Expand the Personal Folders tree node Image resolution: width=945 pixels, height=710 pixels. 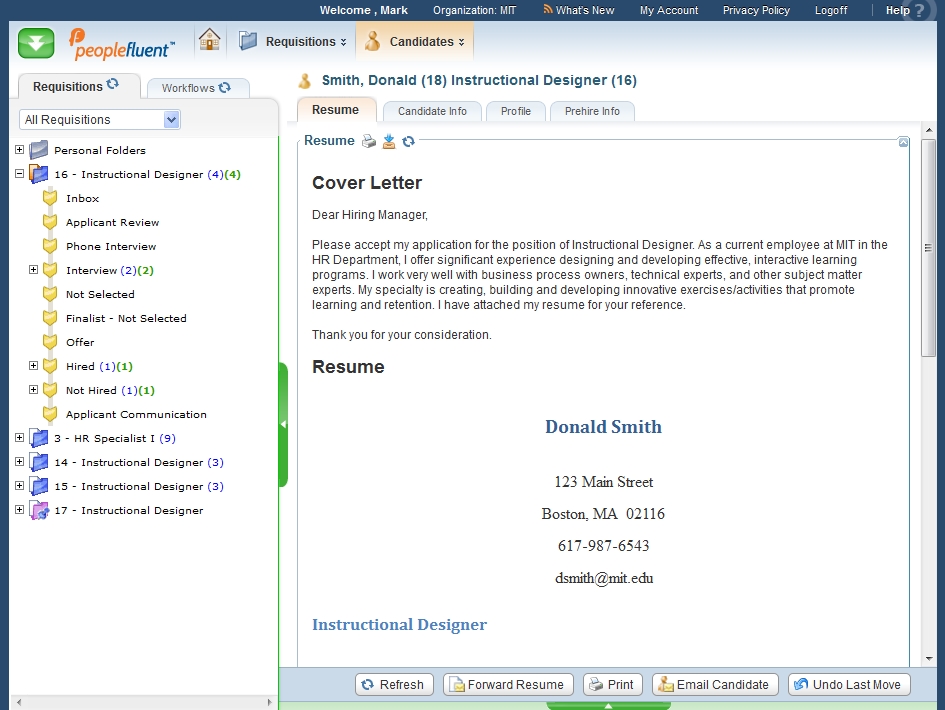tap(19, 150)
